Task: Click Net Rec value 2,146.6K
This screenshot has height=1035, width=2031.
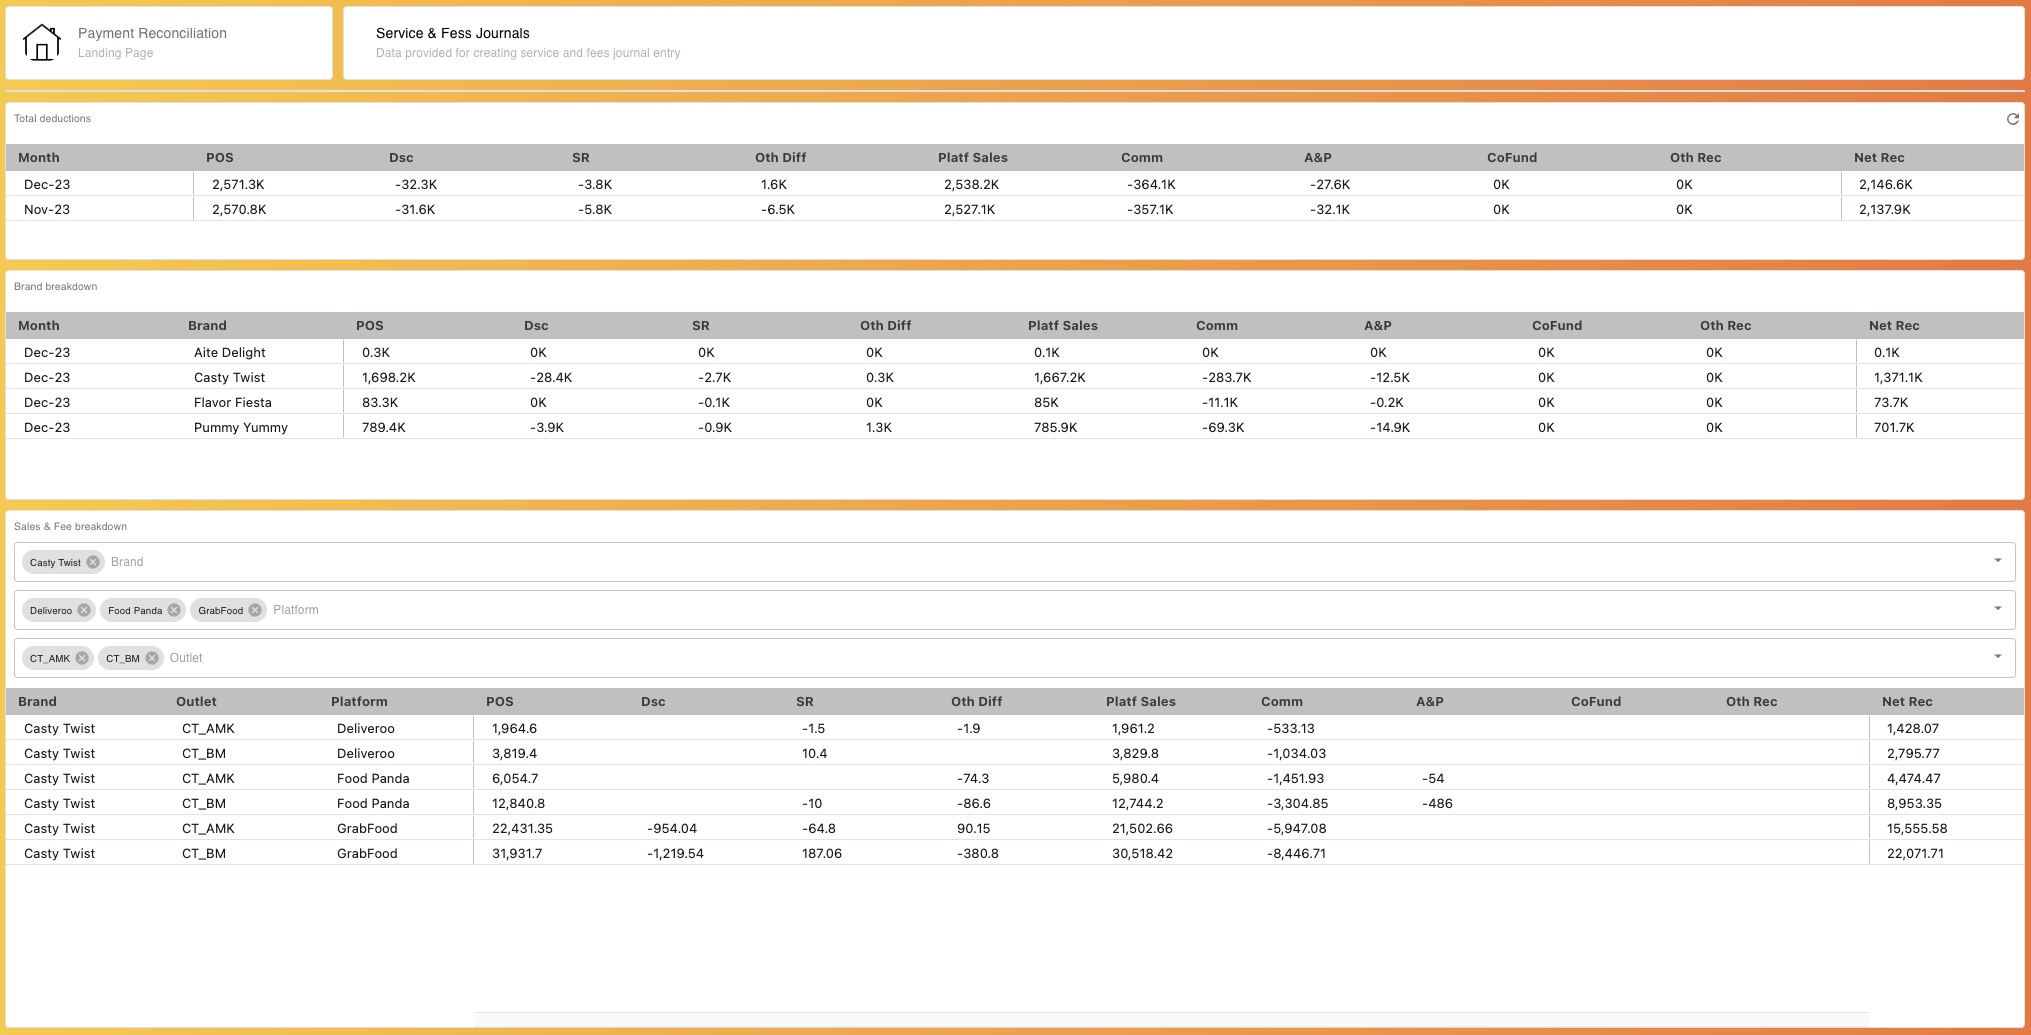Action: click(1885, 184)
